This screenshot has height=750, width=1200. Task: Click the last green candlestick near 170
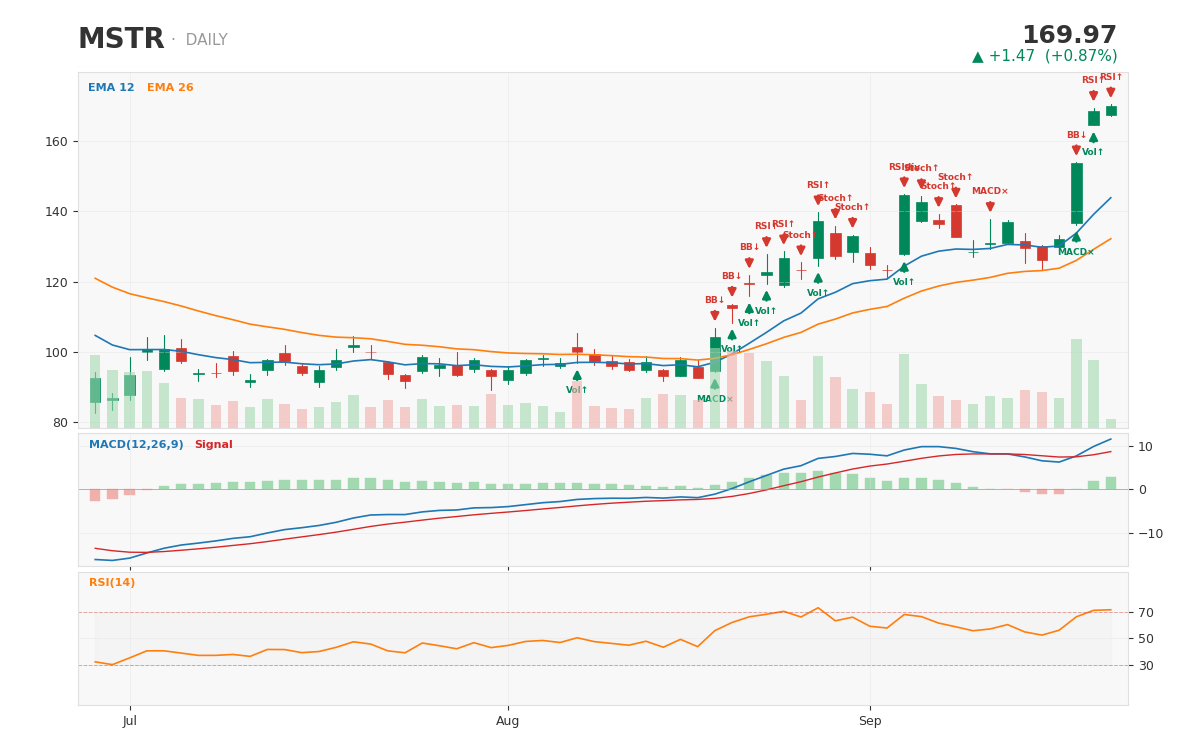point(1111,110)
